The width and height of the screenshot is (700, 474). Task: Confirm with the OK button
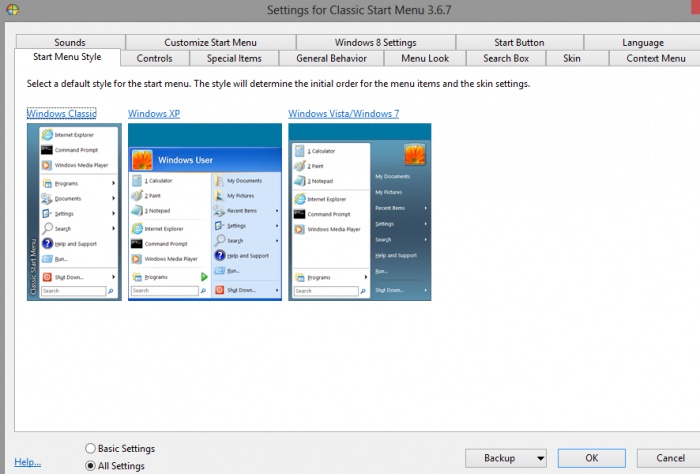click(592, 458)
